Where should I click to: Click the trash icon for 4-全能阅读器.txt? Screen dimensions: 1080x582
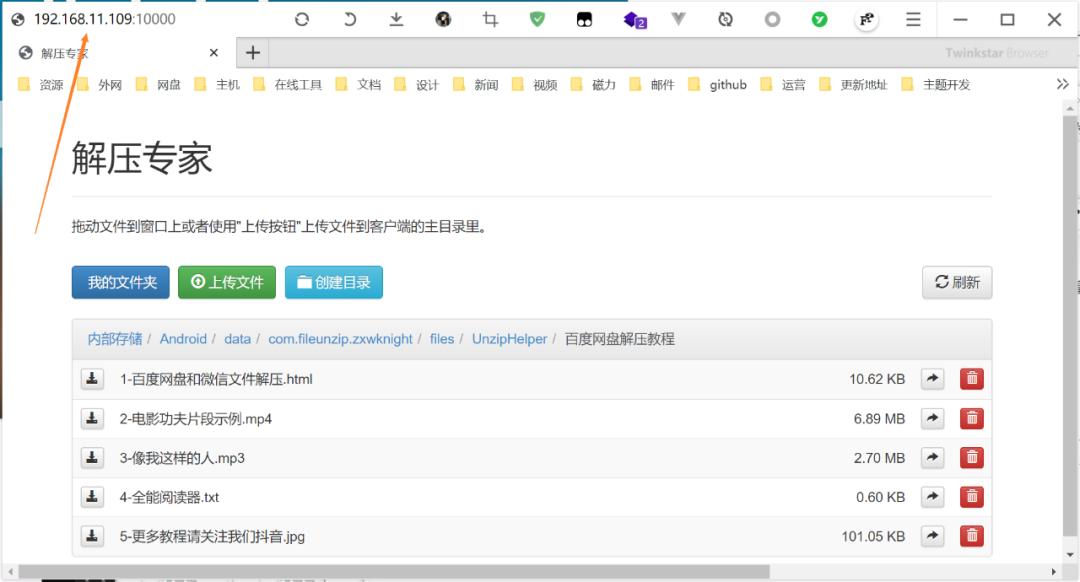971,496
